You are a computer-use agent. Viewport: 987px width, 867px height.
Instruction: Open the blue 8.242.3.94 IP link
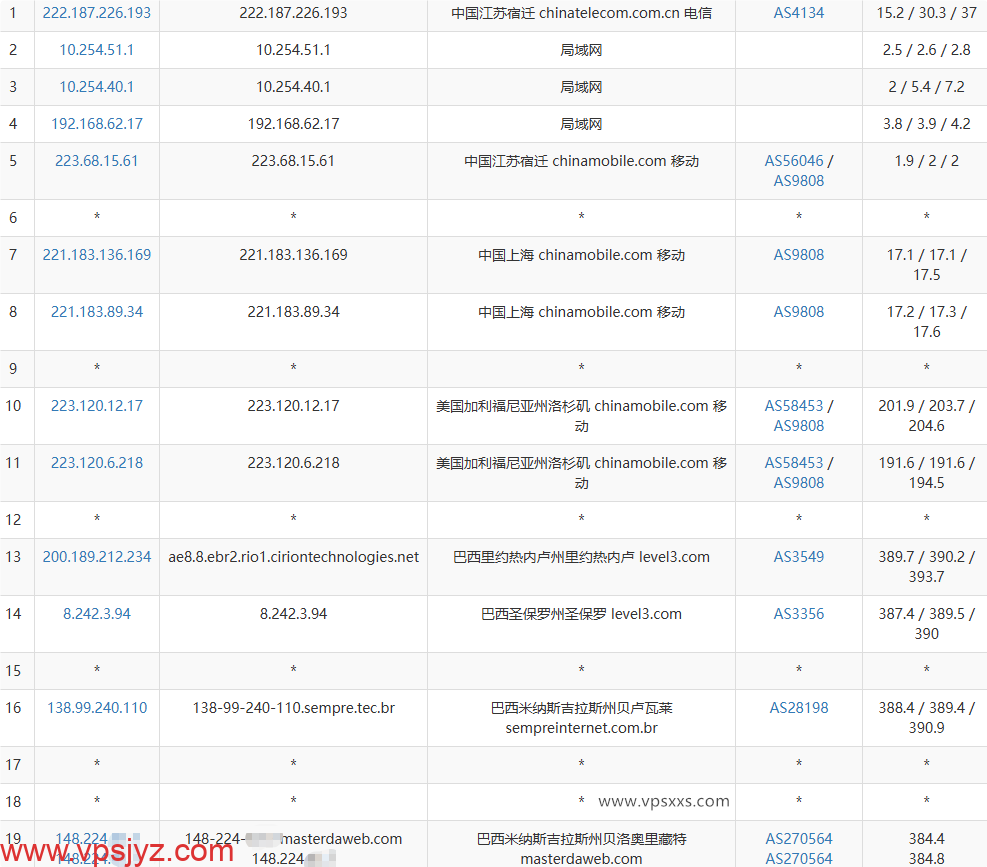click(97, 614)
